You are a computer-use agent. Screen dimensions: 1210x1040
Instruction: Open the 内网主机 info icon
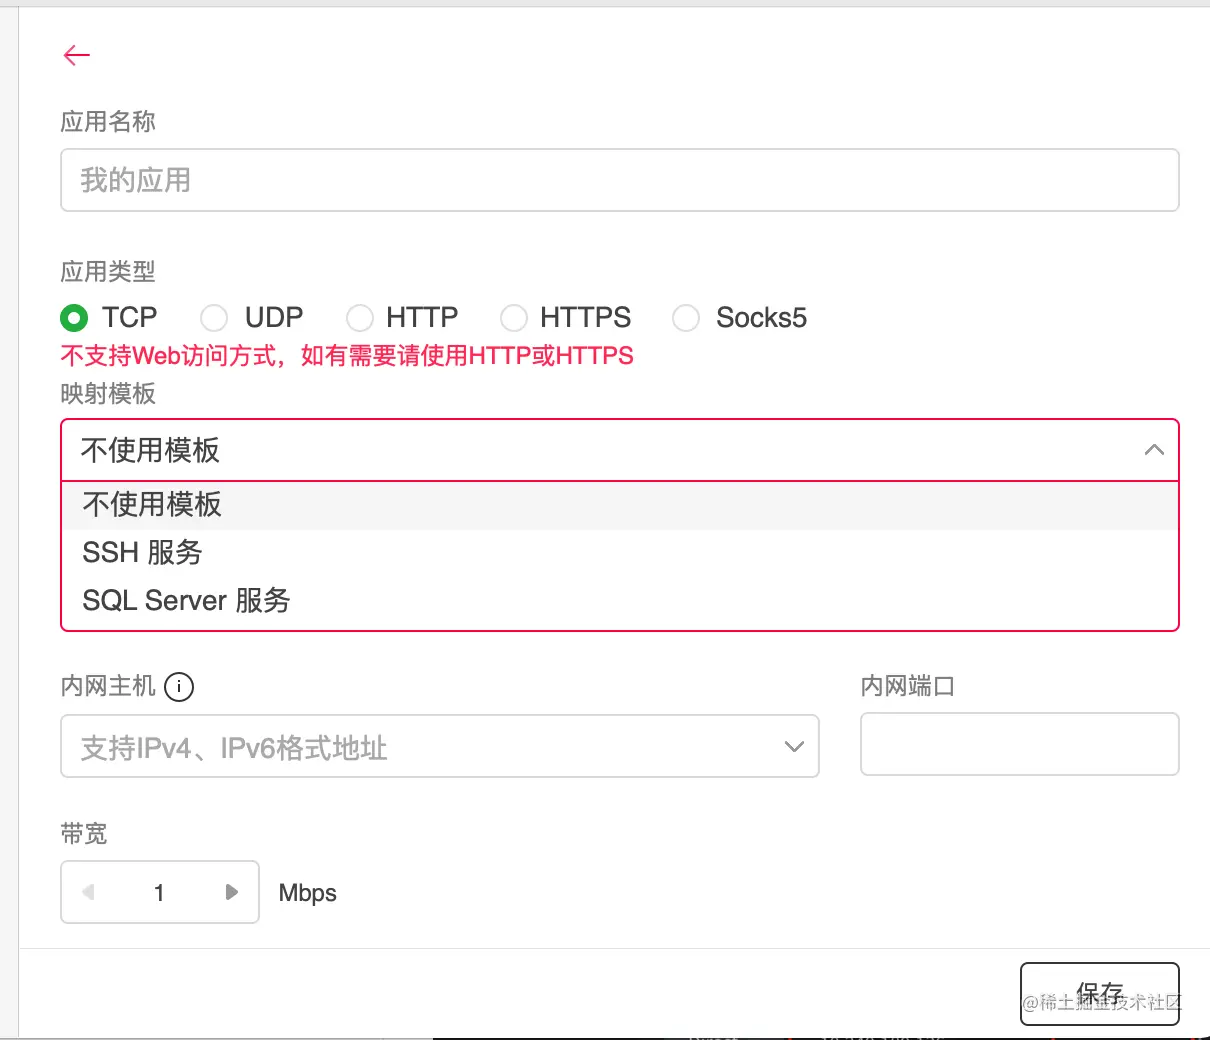click(179, 687)
